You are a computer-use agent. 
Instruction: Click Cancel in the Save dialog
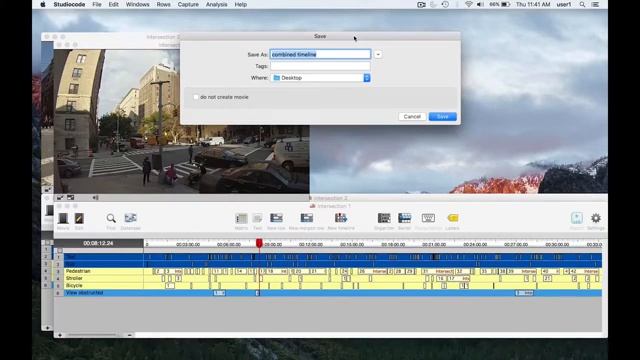[412, 116]
